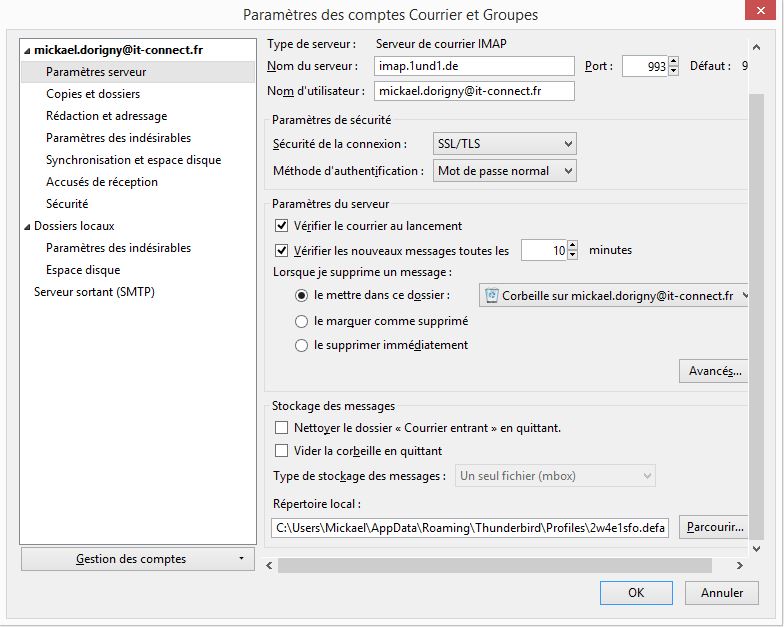This screenshot has height=627, width=784.
Task: Open Paramètres des indésirables under the mail account
Action: (118, 138)
